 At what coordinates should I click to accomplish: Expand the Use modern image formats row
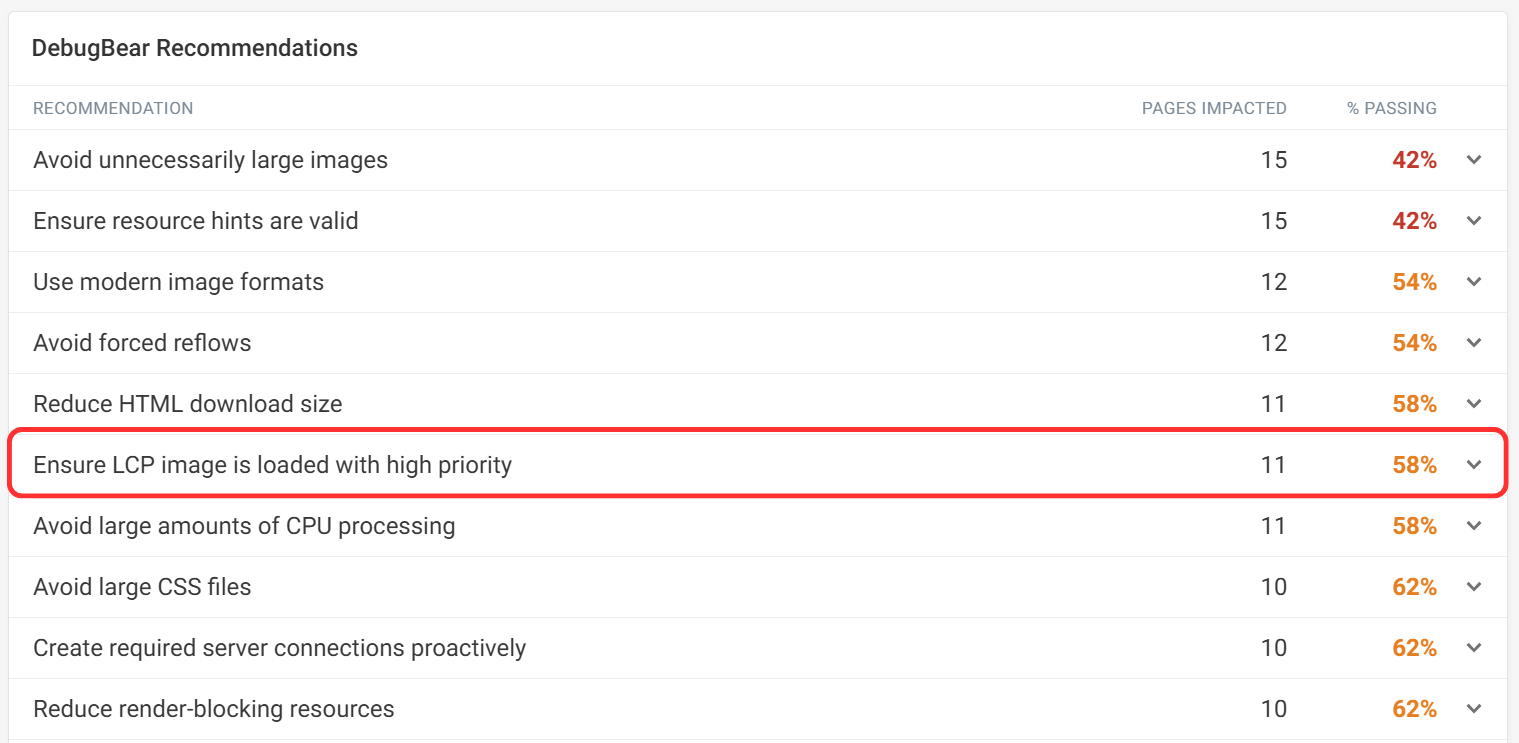click(1473, 282)
